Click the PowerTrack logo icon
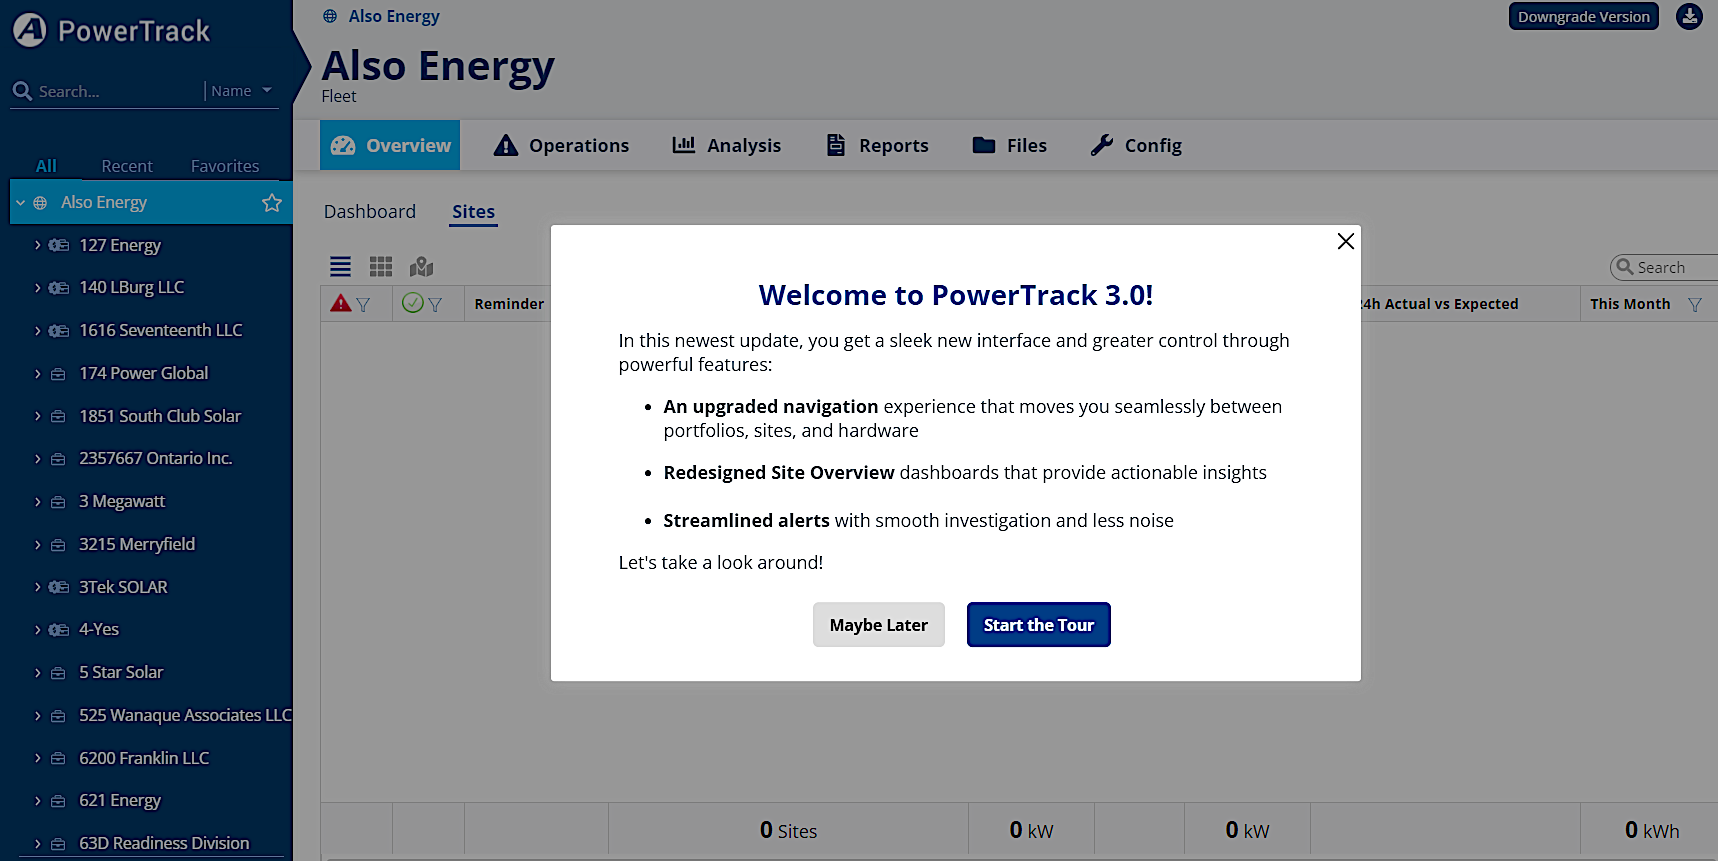Image resolution: width=1718 pixels, height=861 pixels. pos(30,30)
